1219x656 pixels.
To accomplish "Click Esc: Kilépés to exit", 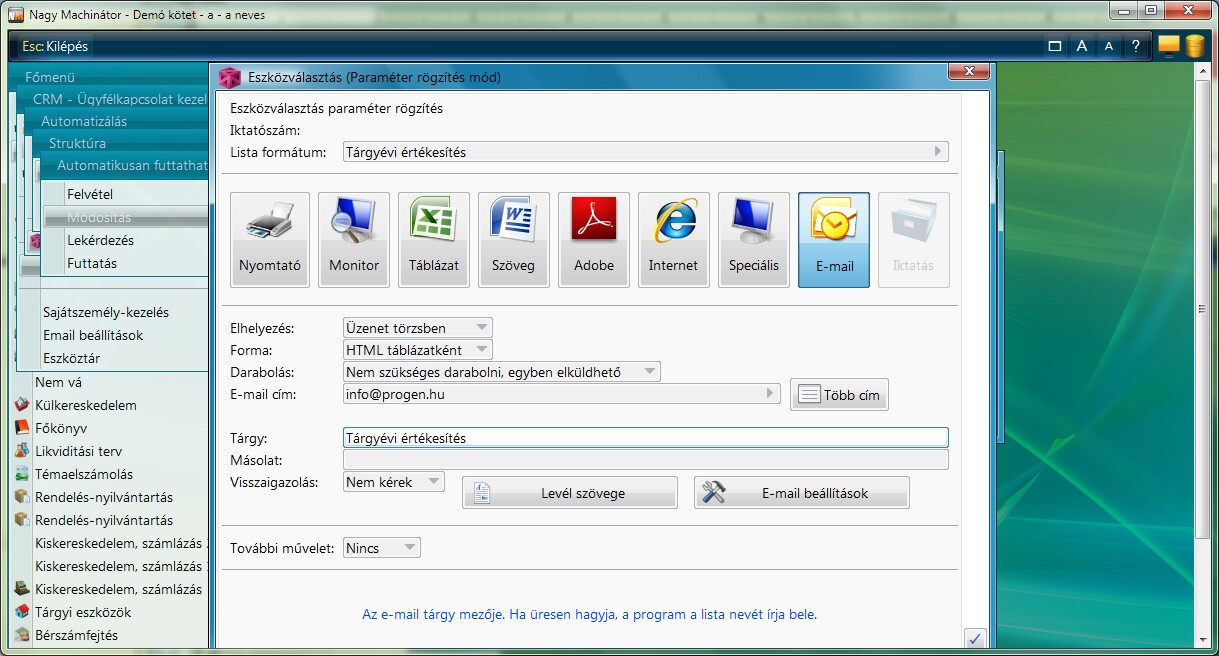I will coord(55,47).
